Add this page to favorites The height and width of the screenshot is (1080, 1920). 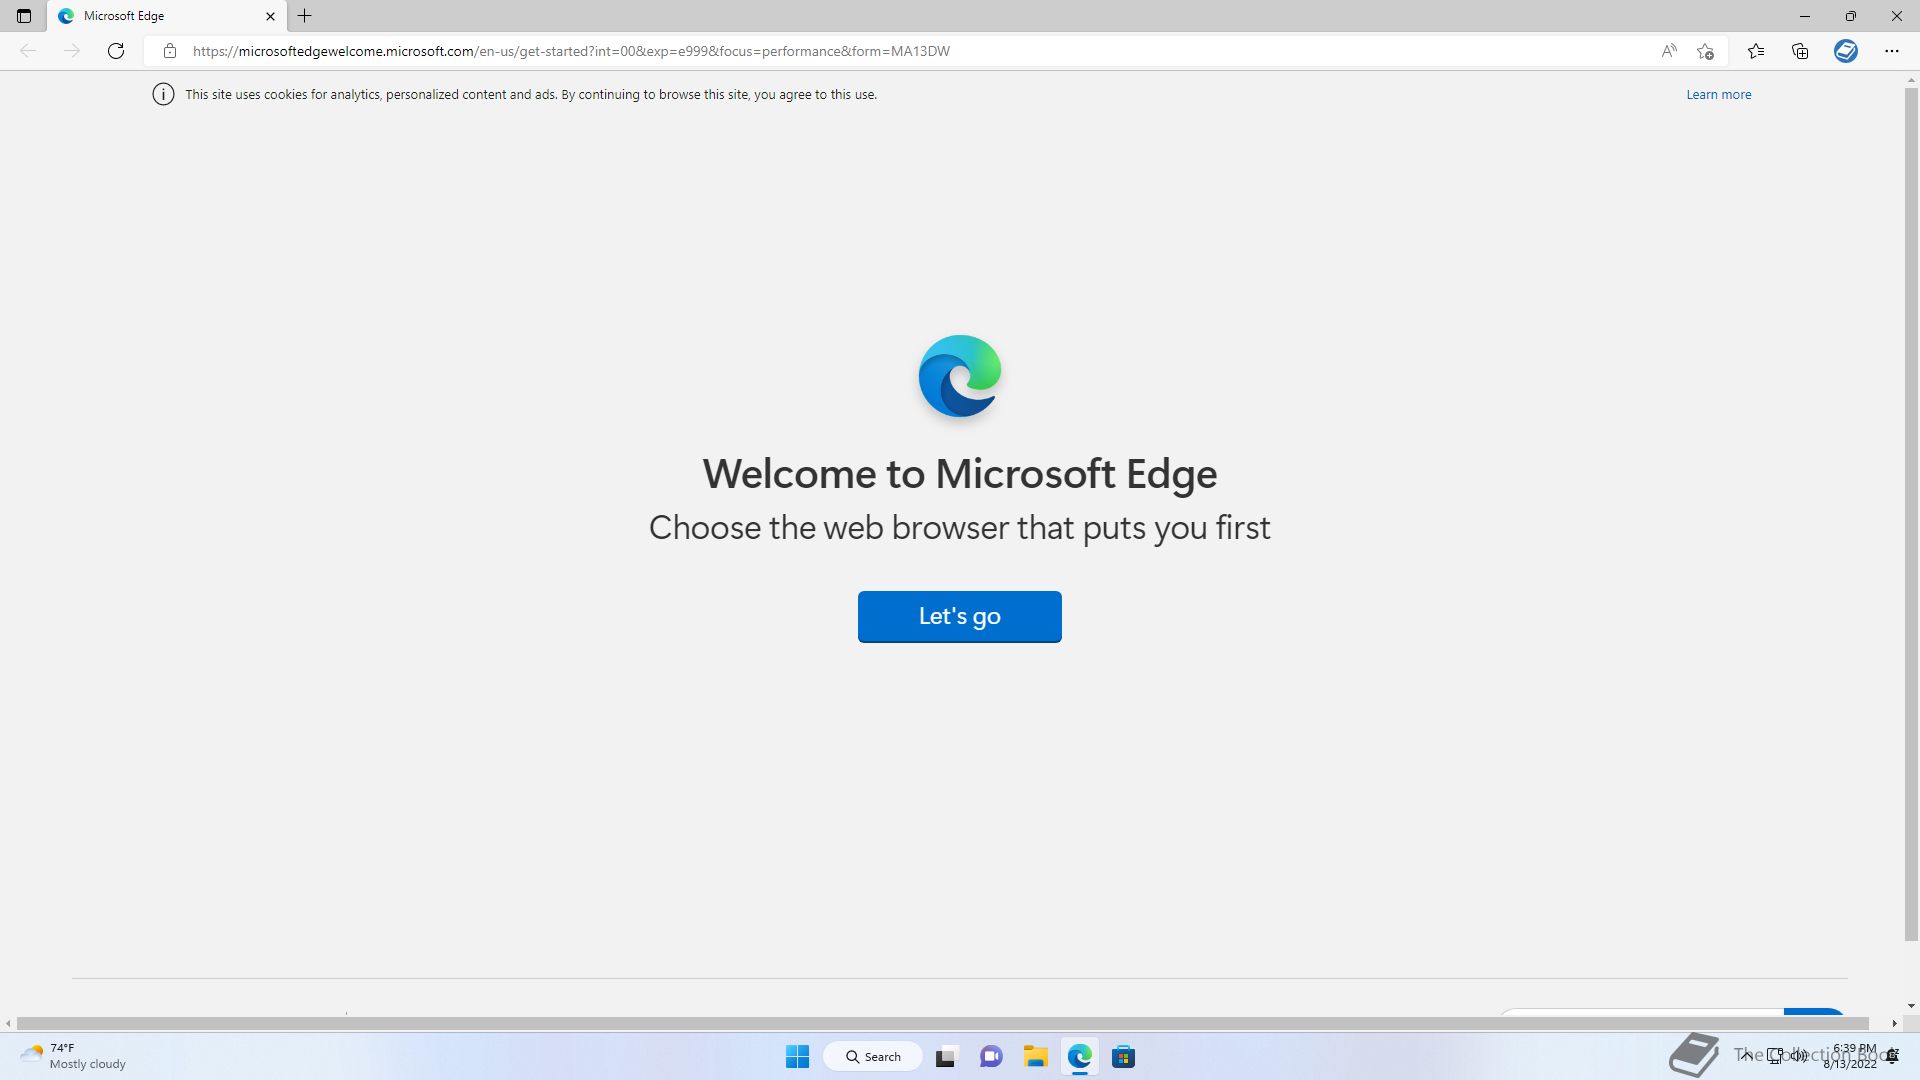point(1706,51)
